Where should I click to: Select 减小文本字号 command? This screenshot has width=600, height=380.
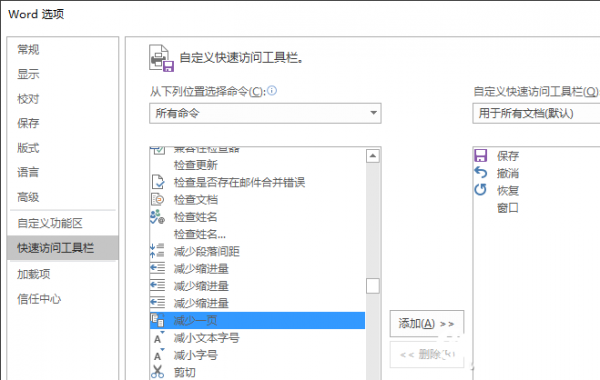coord(207,338)
